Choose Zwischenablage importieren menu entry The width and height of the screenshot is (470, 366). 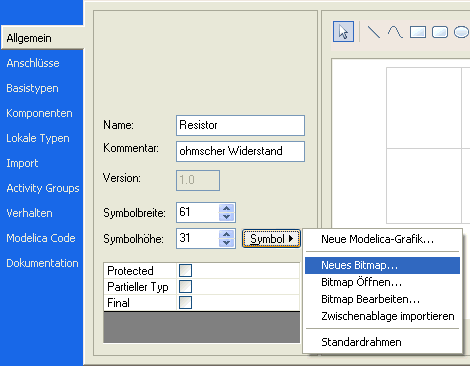tap(382, 316)
